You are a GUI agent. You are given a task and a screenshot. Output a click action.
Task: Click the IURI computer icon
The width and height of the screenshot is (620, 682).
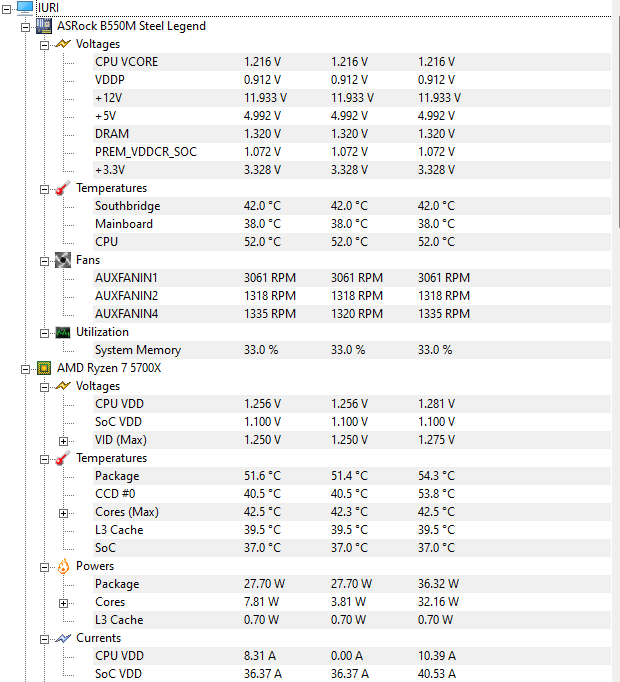click(24, 8)
